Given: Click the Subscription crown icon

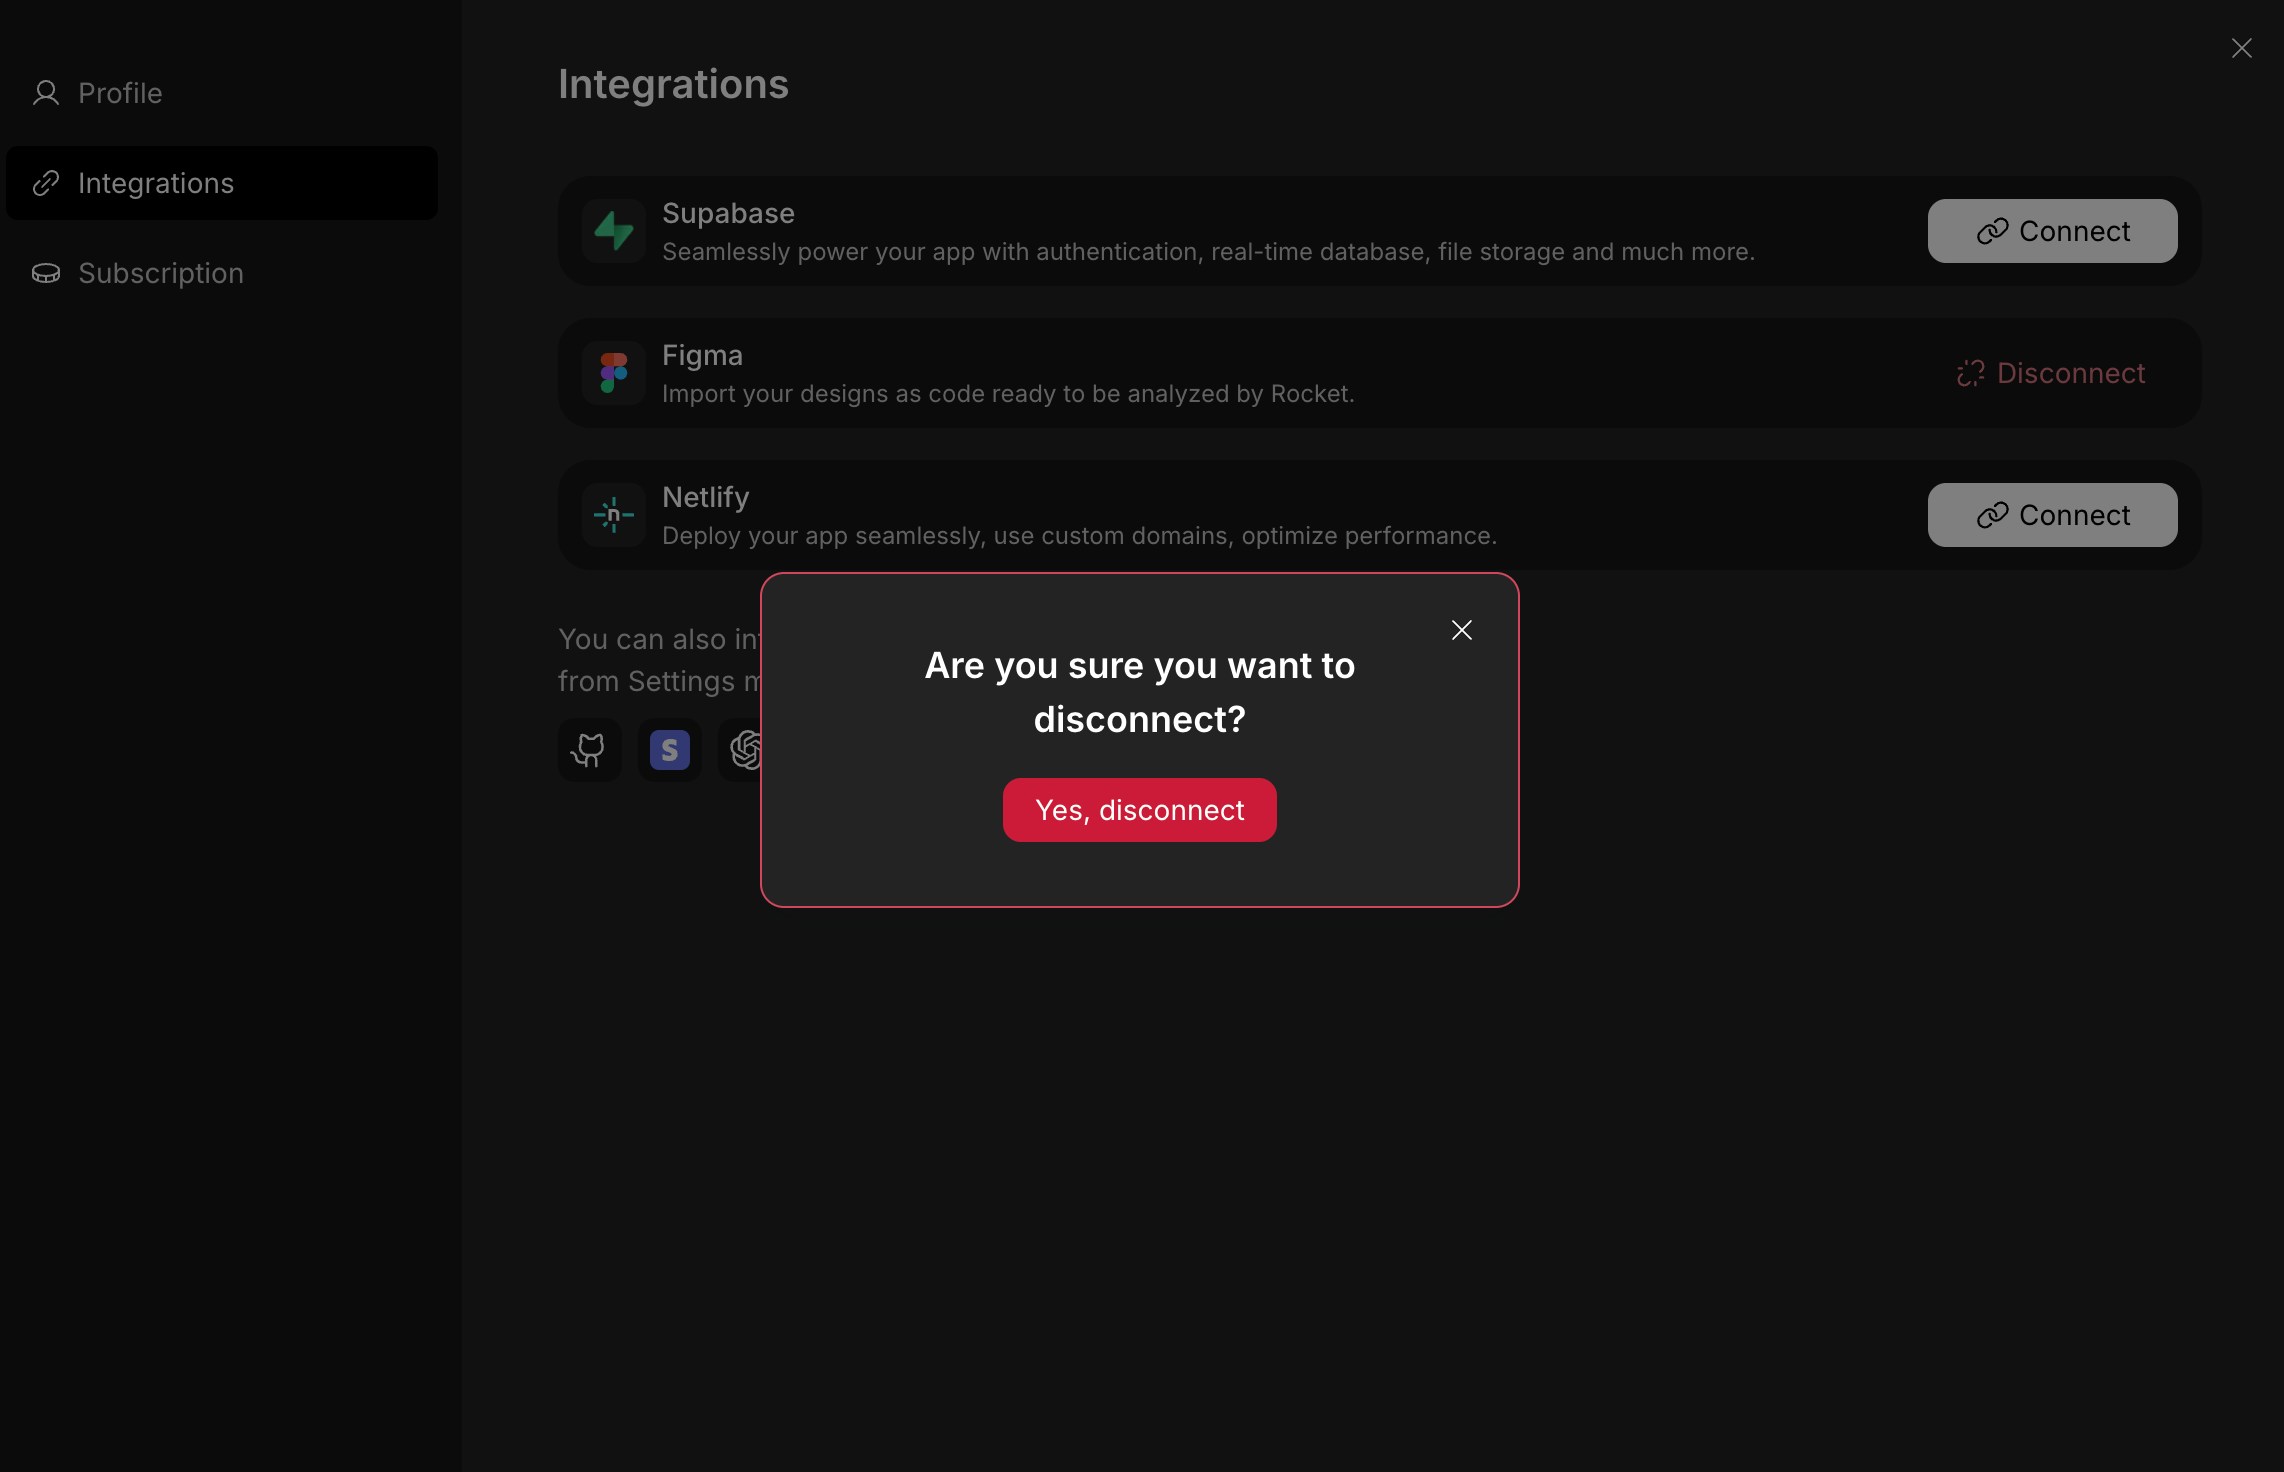Looking at the screenshot, I should click(46, 273).
